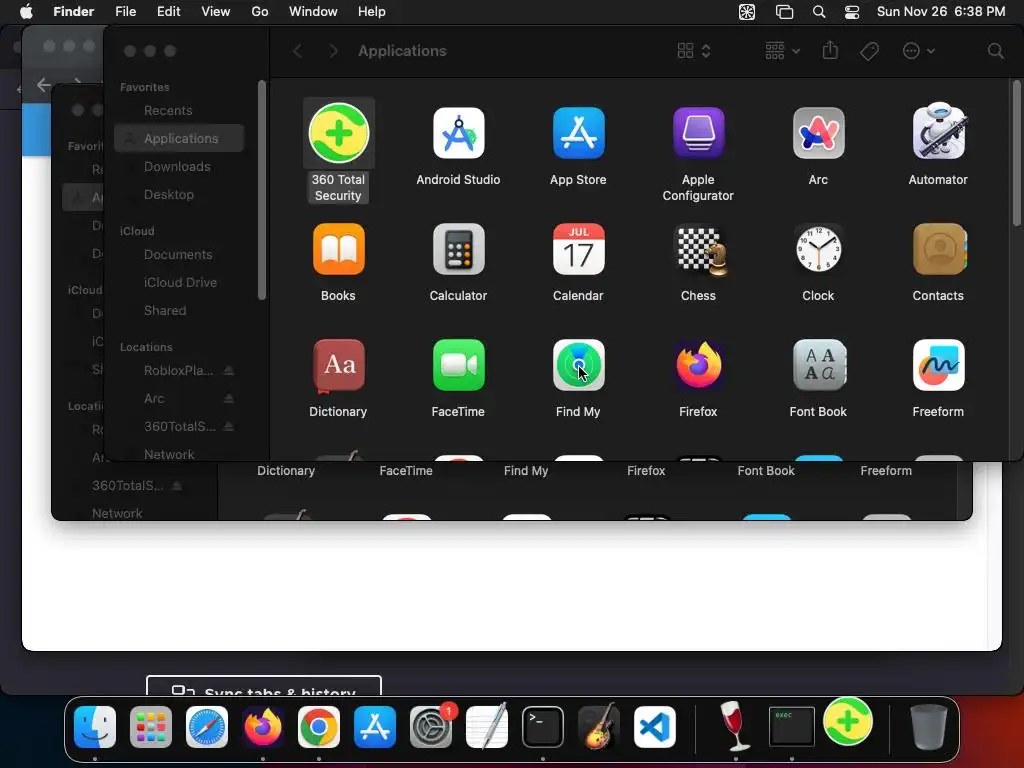
Task: Open the Apple menu
Action: 26,12
